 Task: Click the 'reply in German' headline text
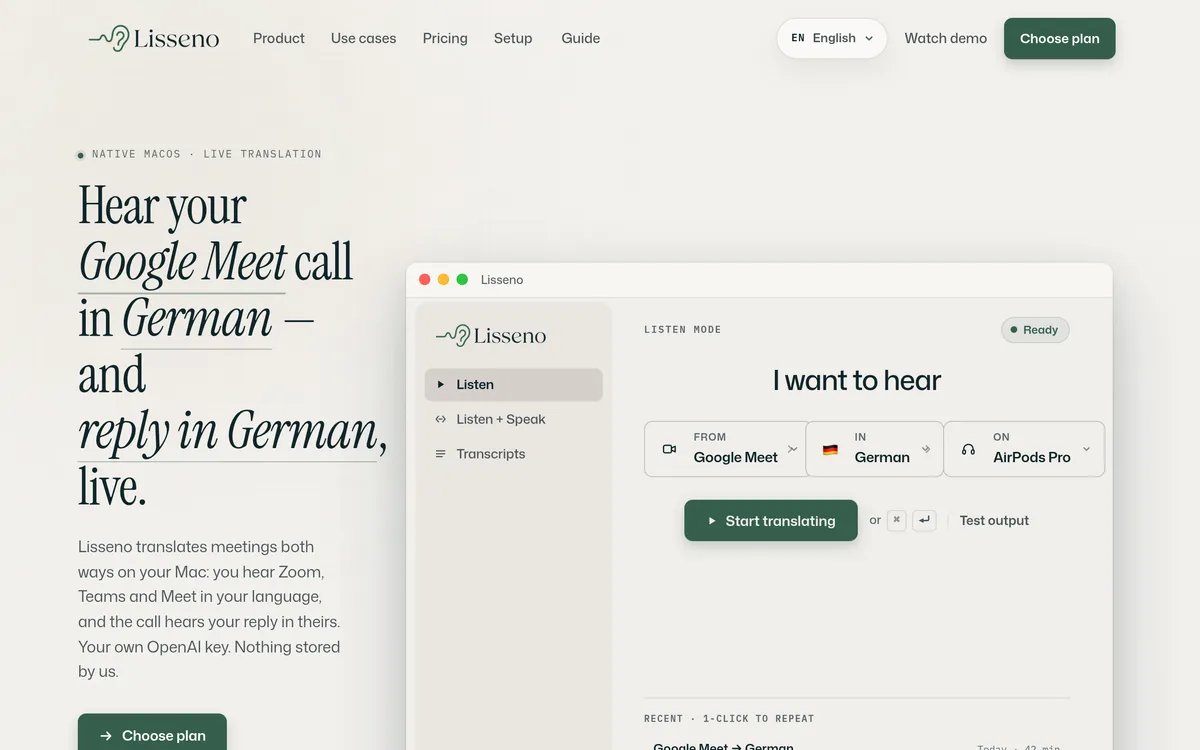228,432
